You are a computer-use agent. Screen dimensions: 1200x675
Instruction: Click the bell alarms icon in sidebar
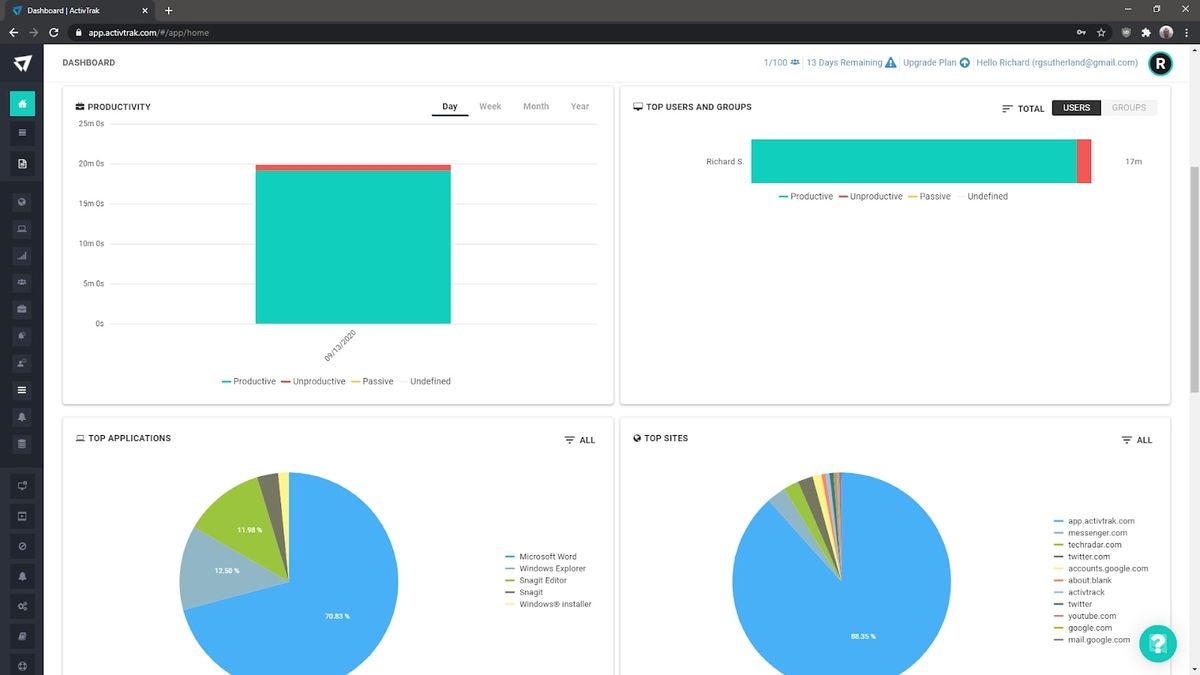[22, 416]
